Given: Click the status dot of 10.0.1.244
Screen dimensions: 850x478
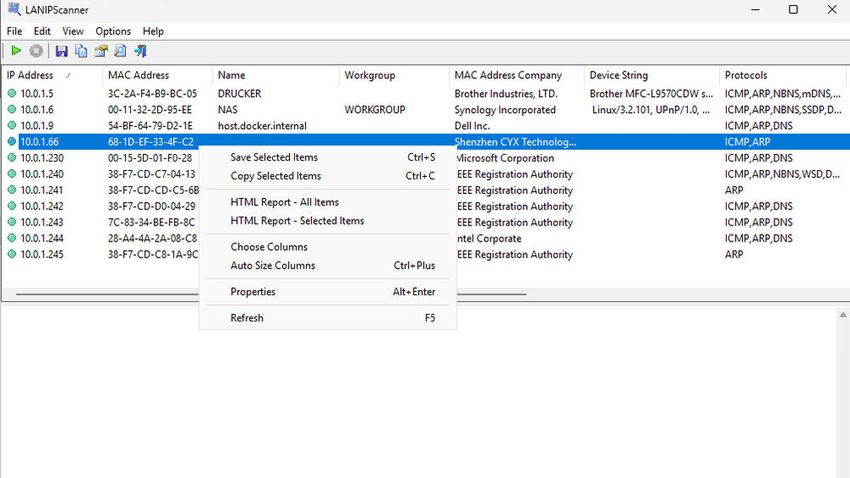Looking at the screenshot, I should (x=11, y=238).
